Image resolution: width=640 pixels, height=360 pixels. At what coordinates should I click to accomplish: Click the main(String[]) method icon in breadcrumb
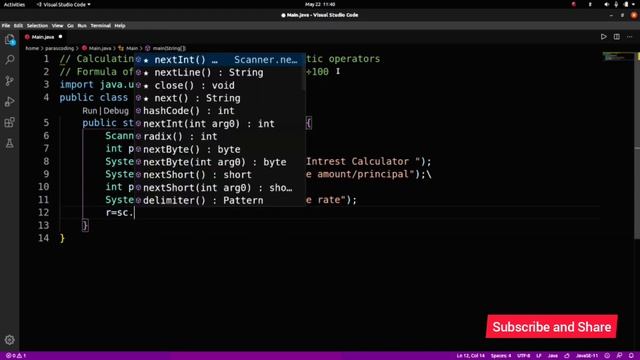point(148,48)
